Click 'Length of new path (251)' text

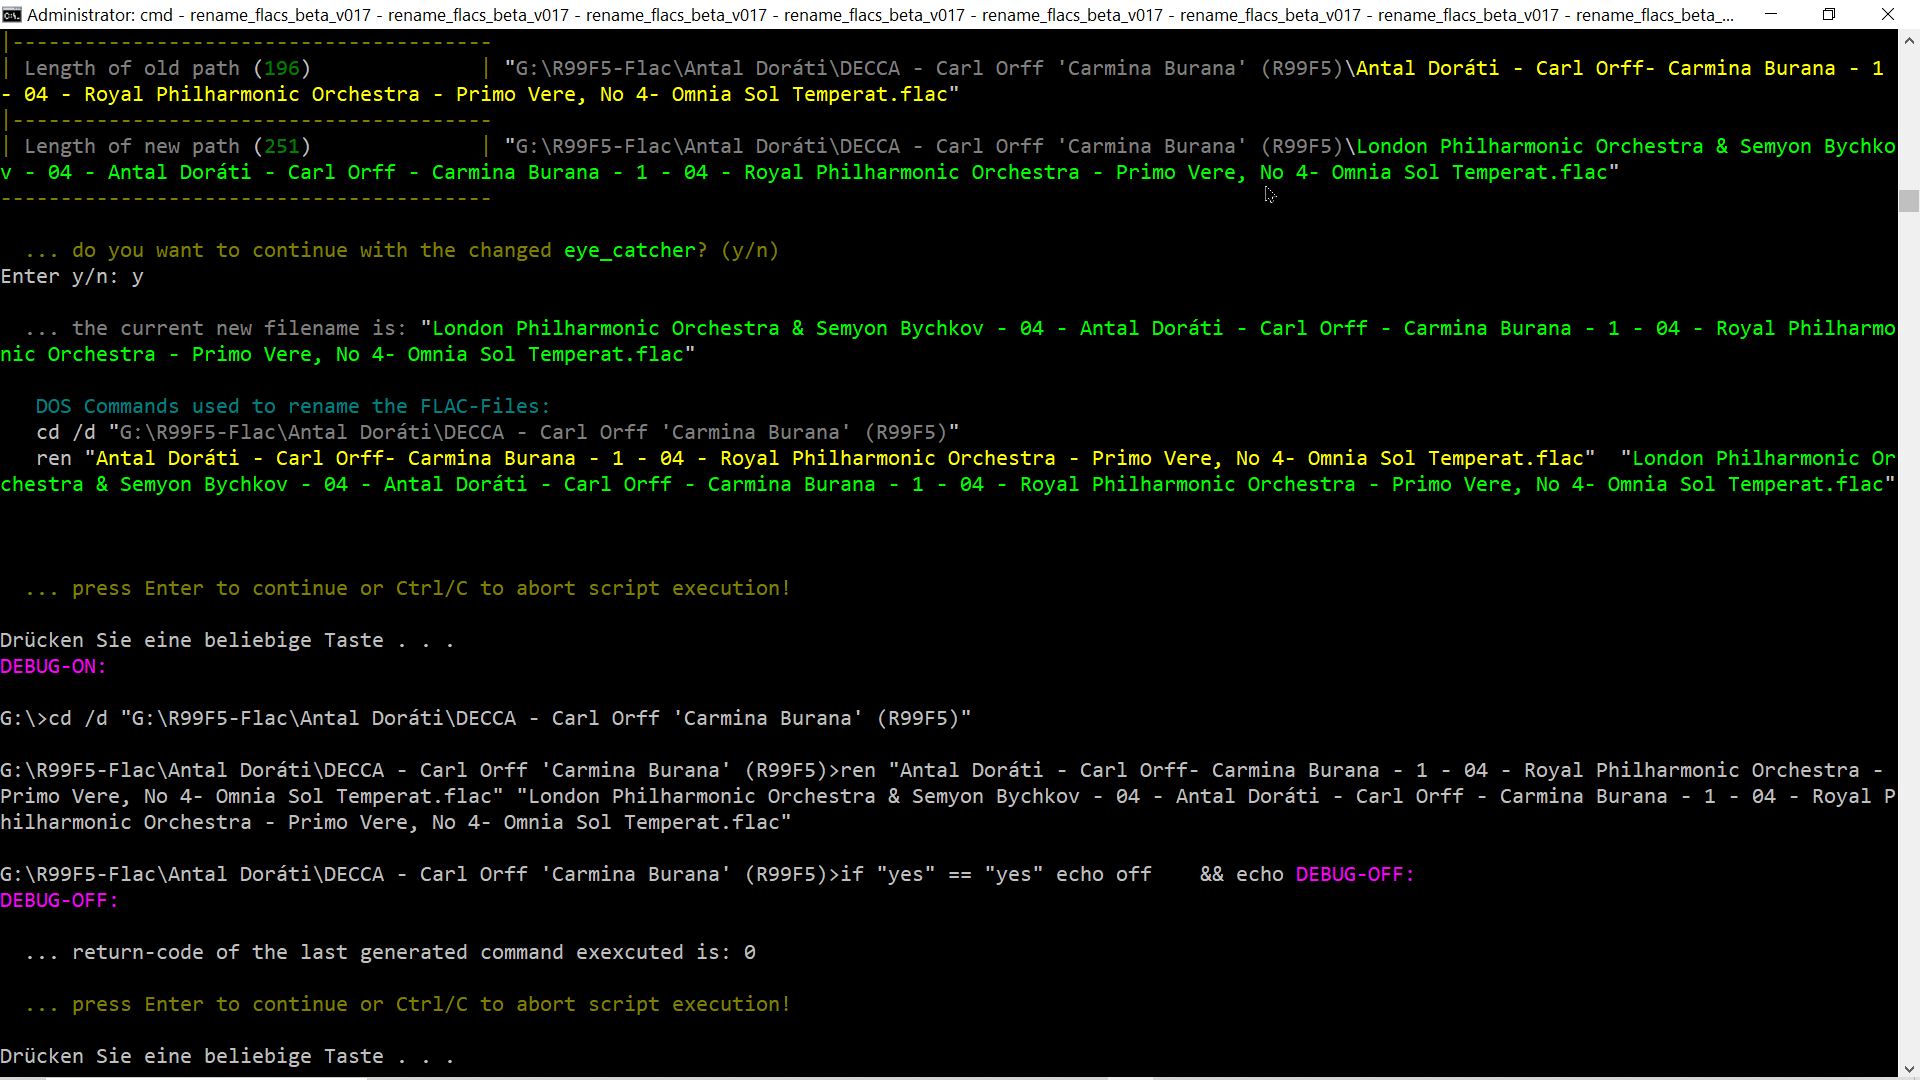point(167,147)
